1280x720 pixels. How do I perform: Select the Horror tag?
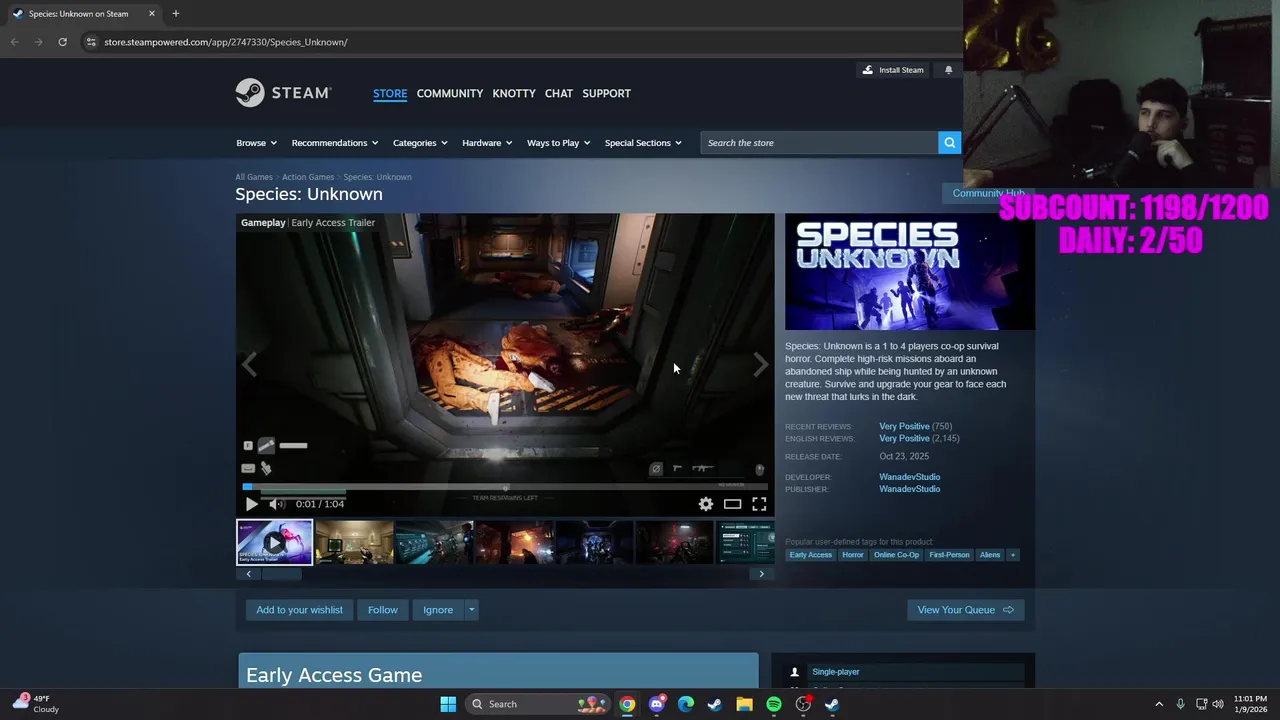click(x=853, y=555)
